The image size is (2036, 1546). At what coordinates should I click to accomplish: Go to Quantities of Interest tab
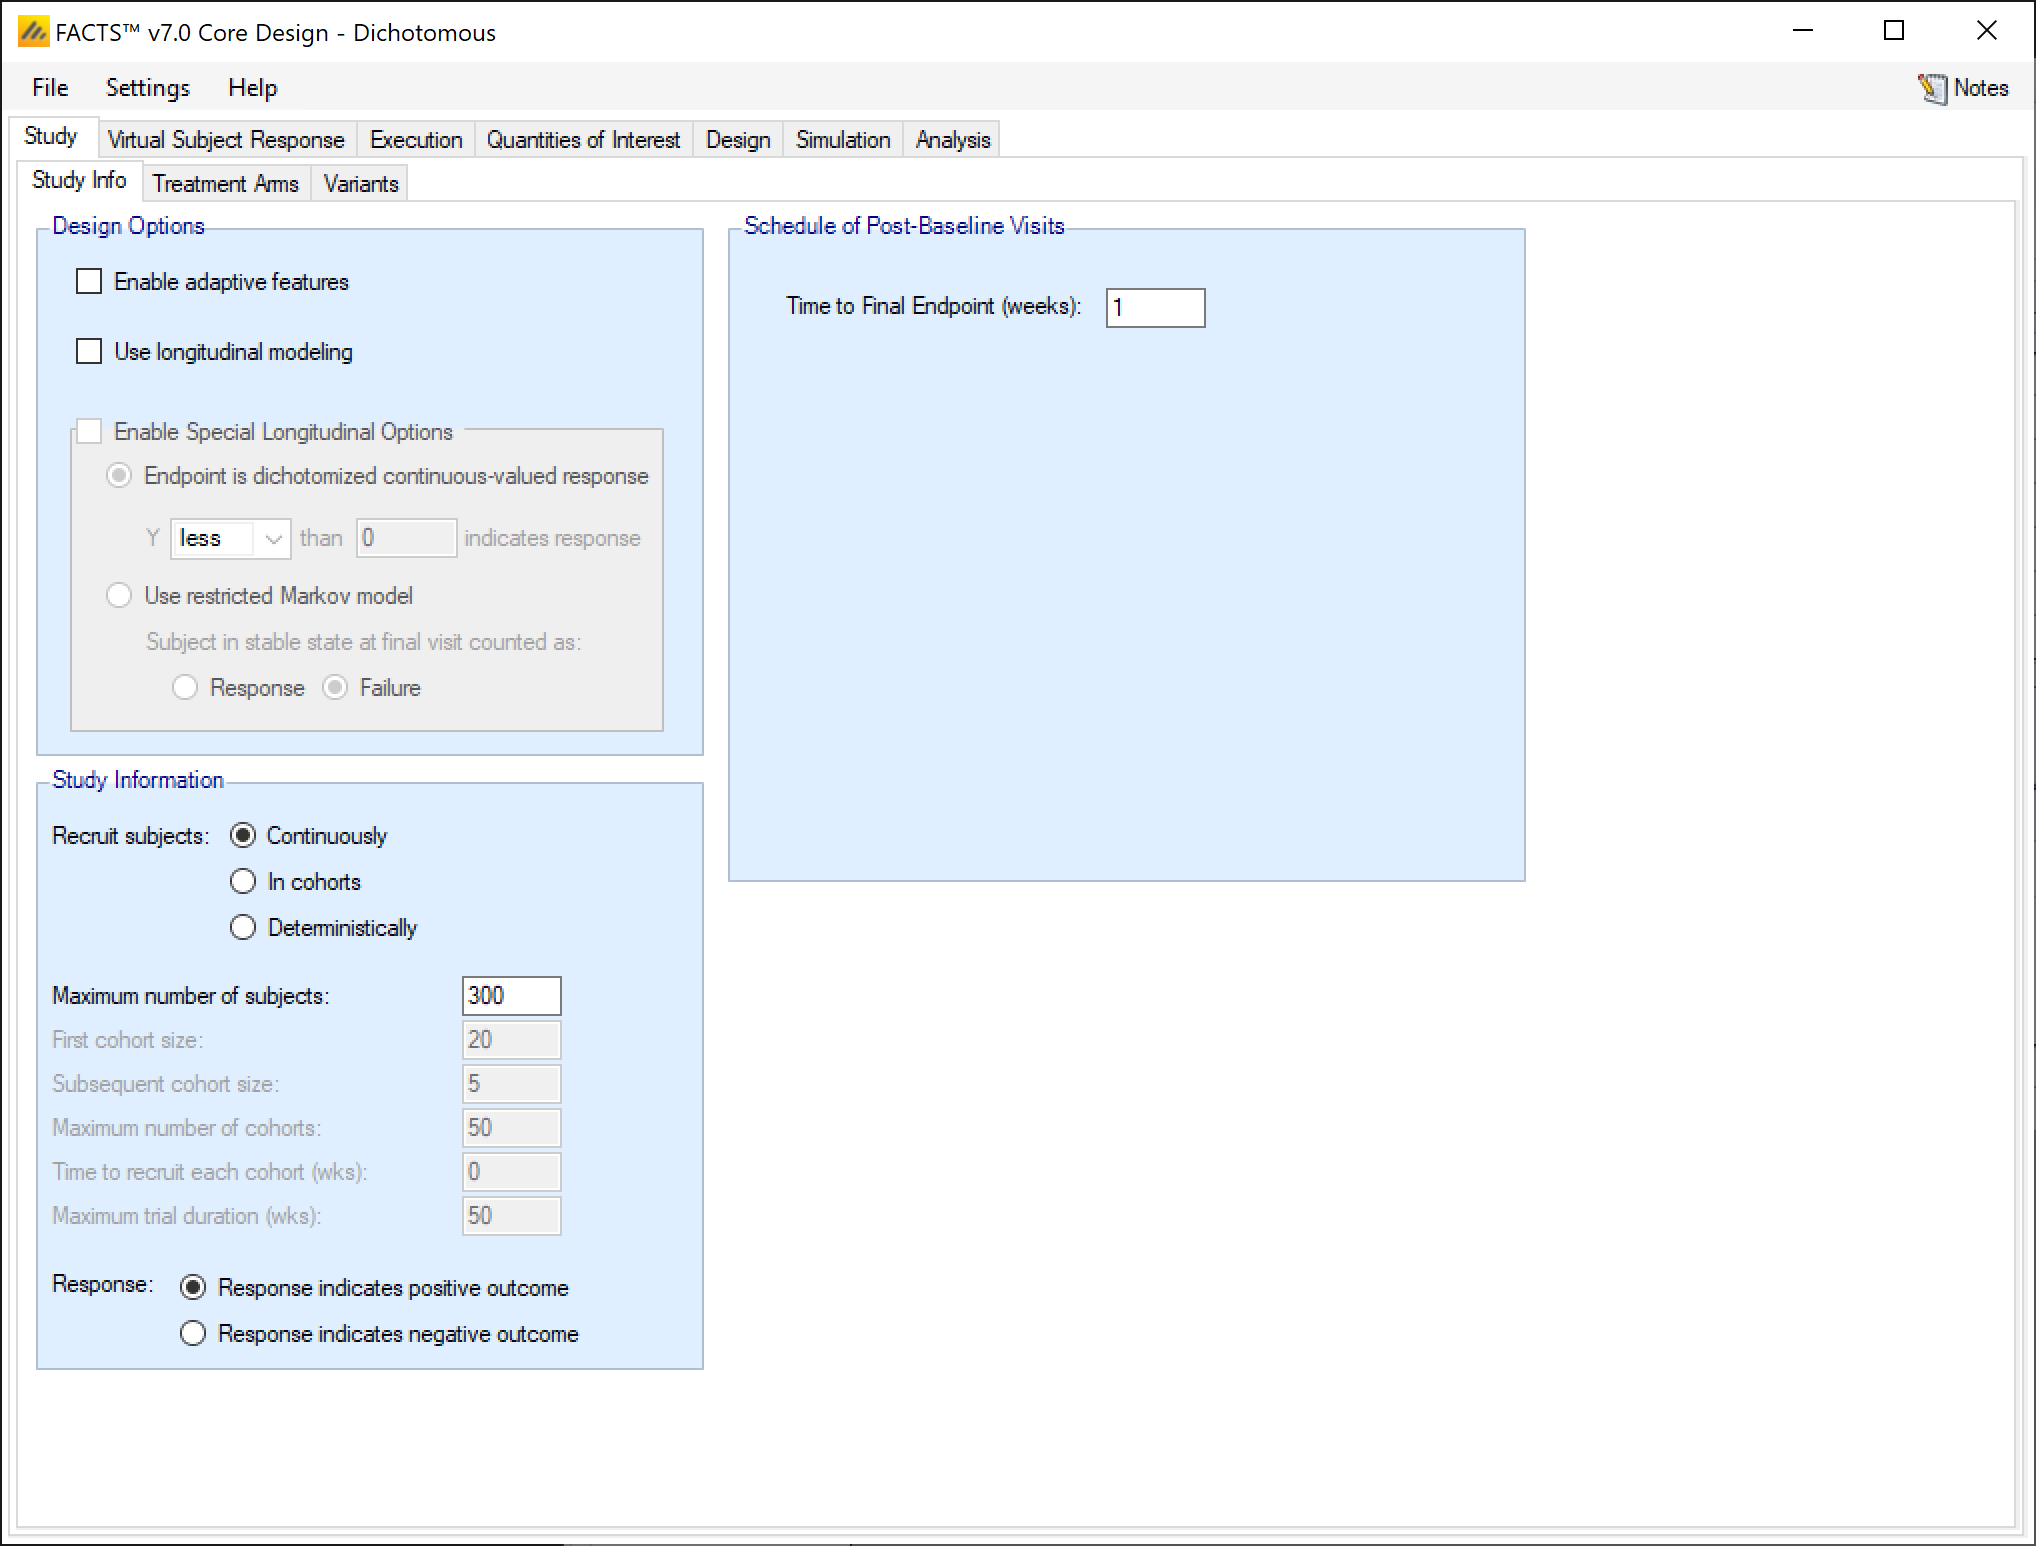coord(583,140)
